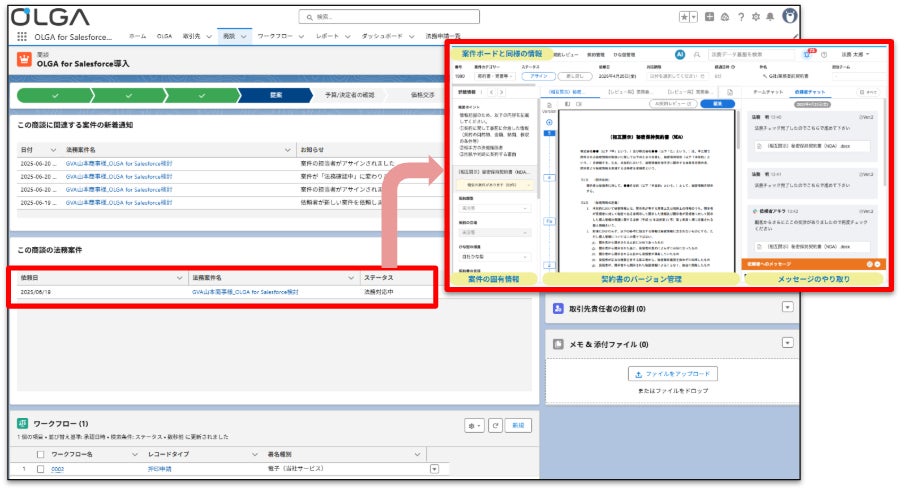Open the notes and attachments card dropdown menu

pyautogui.click(x=788, y=342)
